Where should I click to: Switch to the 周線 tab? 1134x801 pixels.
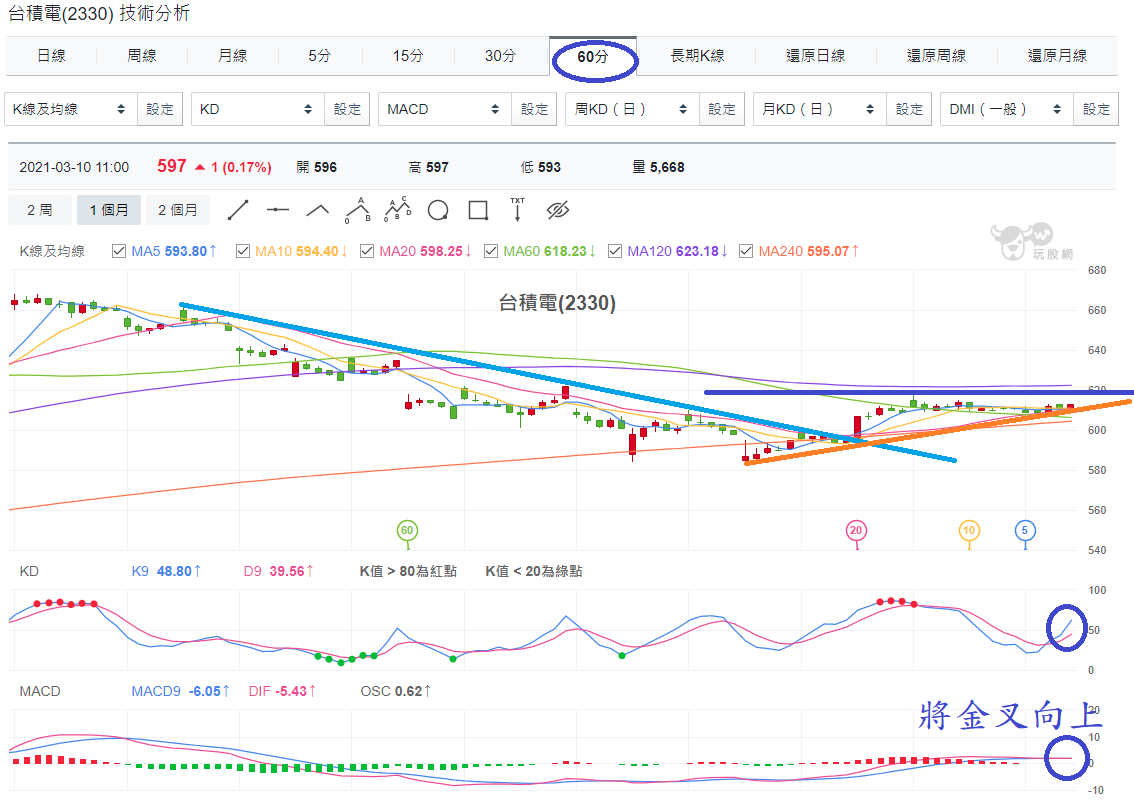[x=142, y=56]
